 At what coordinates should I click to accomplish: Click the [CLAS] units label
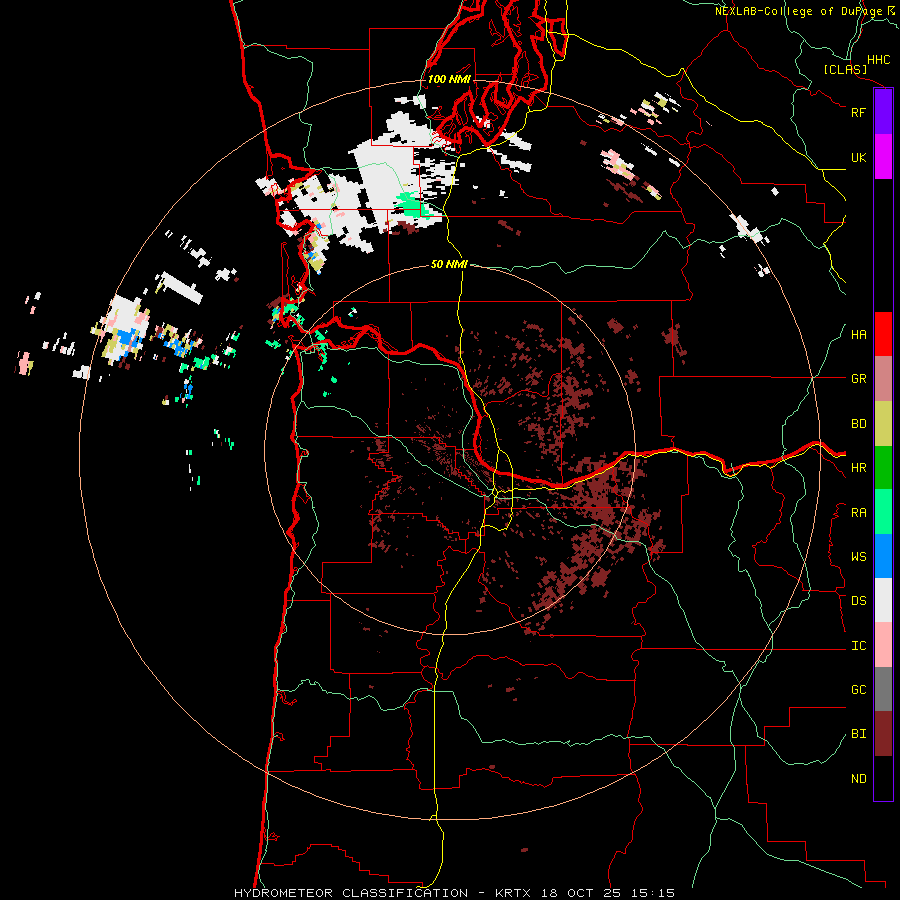point(845,70)
